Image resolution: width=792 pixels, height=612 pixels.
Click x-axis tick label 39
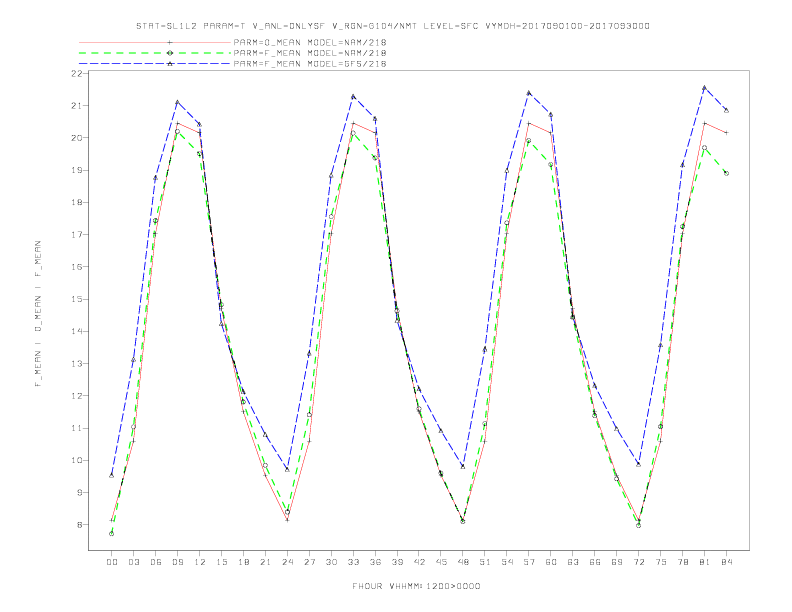[397, 562]
